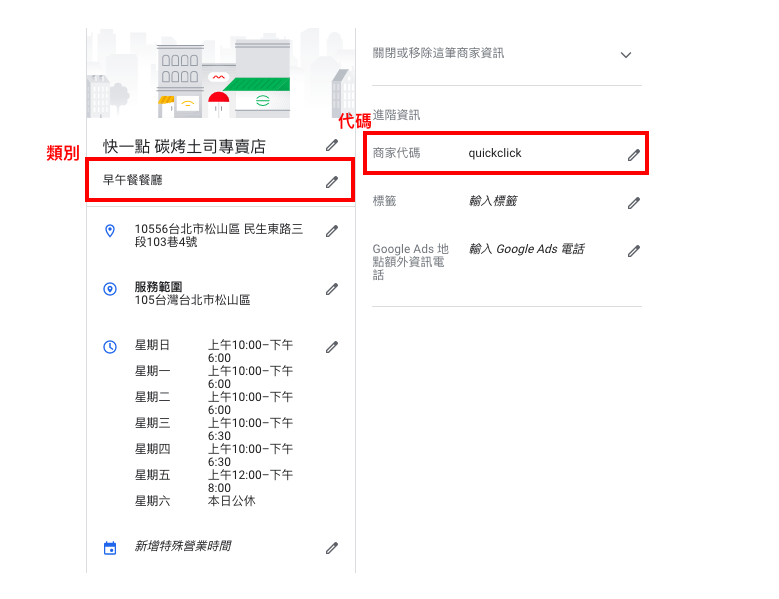Edit the 標籤 pencil icon
This screenshot has height=599, width=779.
pyautogui.click(x=633, y=203)
